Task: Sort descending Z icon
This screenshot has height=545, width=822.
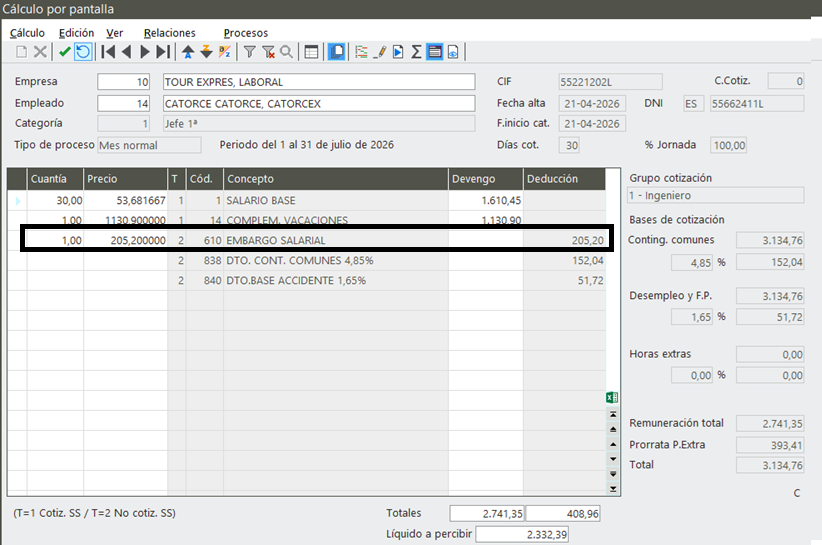Action: (207, 52)
